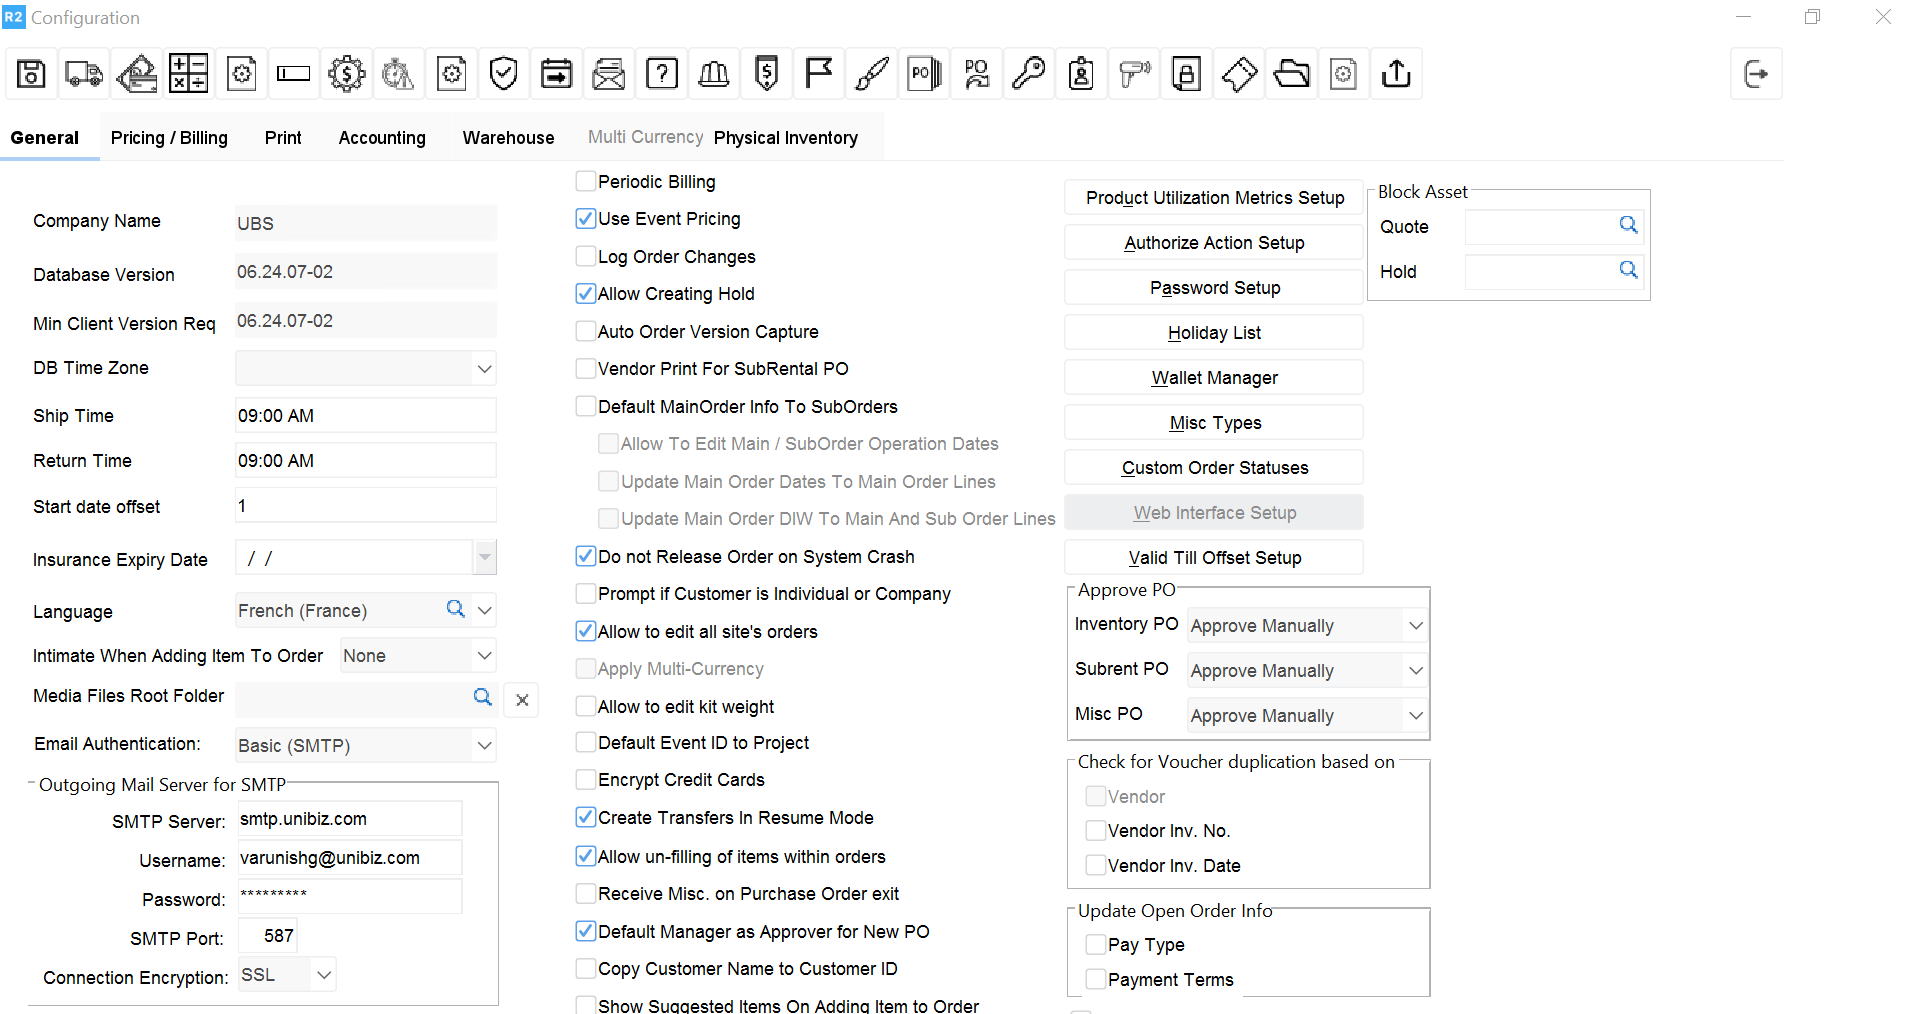Viewport: 1920px width, 1014px height.
Task: Open Product Utilization Metrics Setup
Action: [x=1214, y=198]
